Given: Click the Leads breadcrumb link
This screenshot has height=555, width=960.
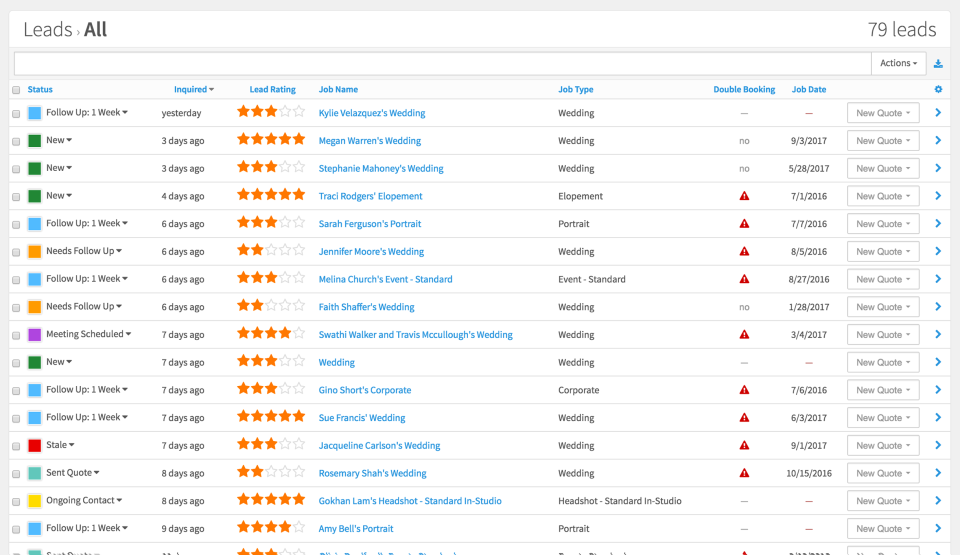Looking at the screenshot, I should (47, 30).
